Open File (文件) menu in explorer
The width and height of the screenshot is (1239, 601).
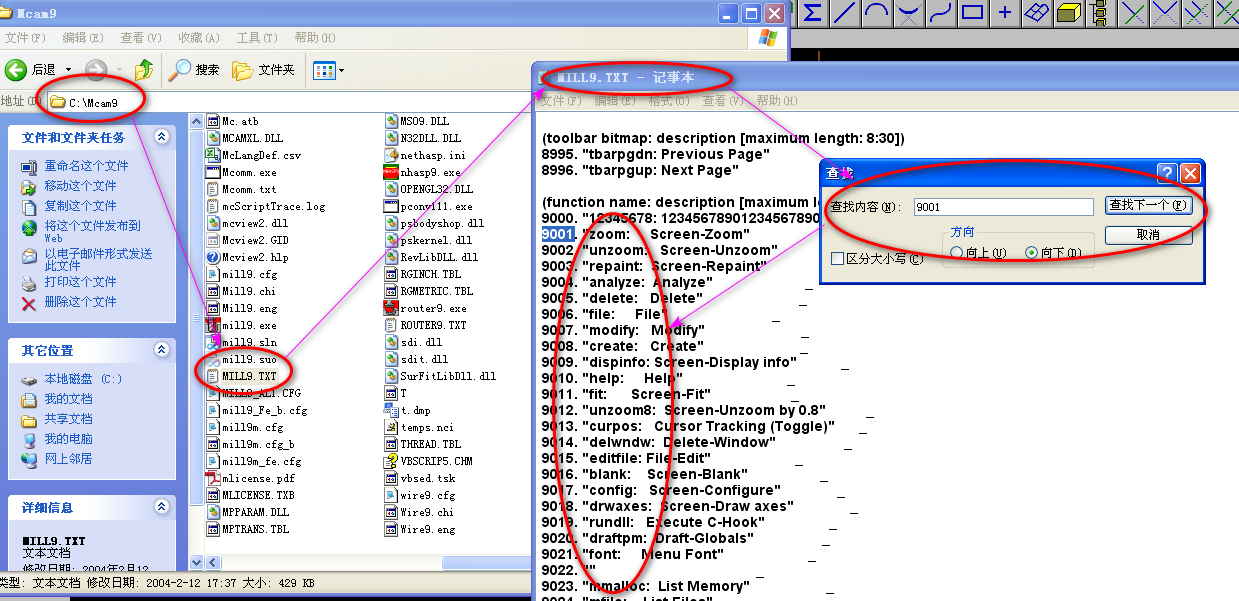(x=25, y=38)
